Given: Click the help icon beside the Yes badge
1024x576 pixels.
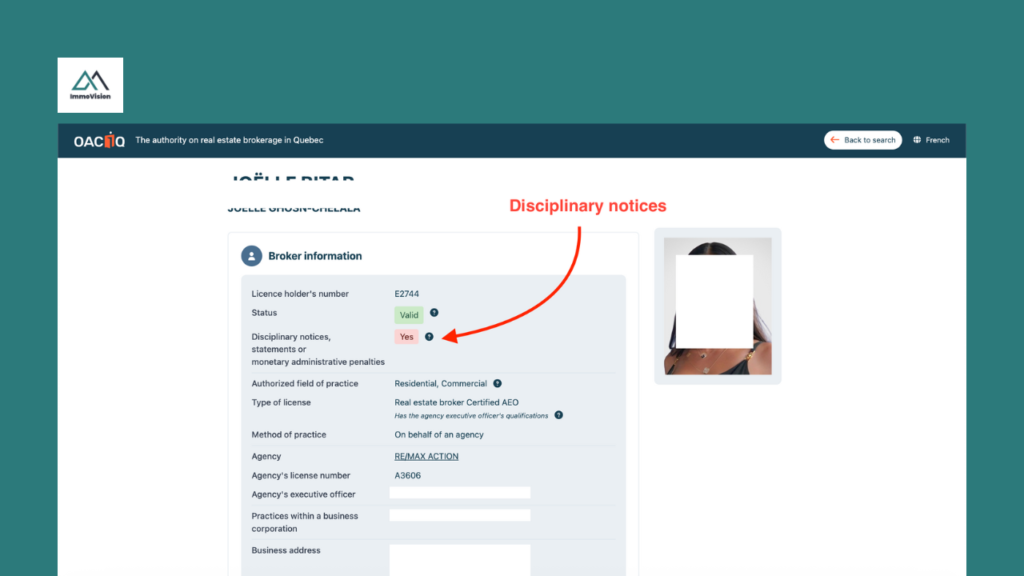Looking at the screenshot, I should (x=429, y=336).
